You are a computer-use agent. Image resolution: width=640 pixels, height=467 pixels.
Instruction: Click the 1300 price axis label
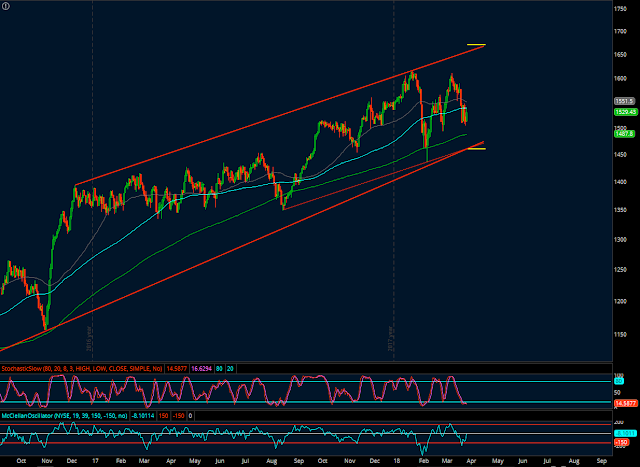point(620,239)
